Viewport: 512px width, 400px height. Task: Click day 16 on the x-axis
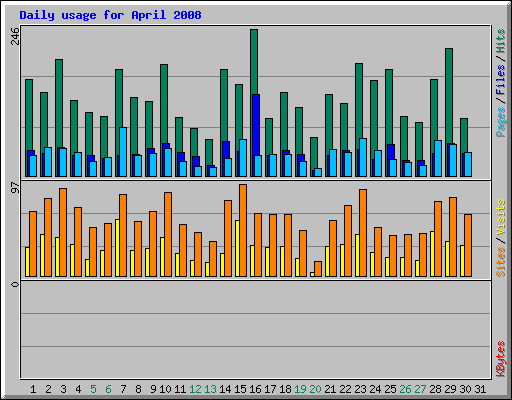(x=255, y=389)
